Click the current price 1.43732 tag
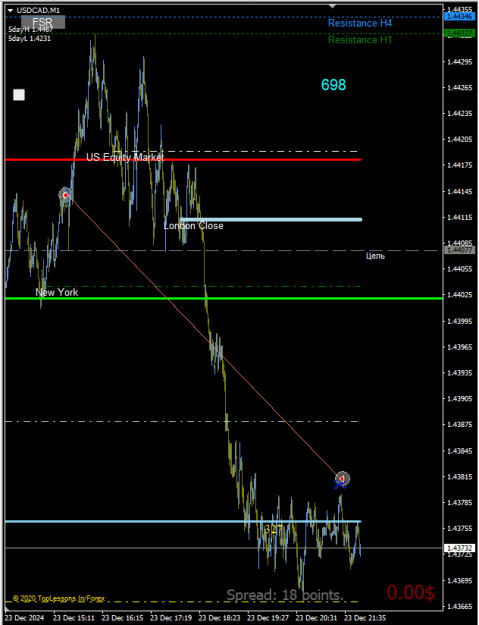The image size is (479, 625). tap(459, 548)
